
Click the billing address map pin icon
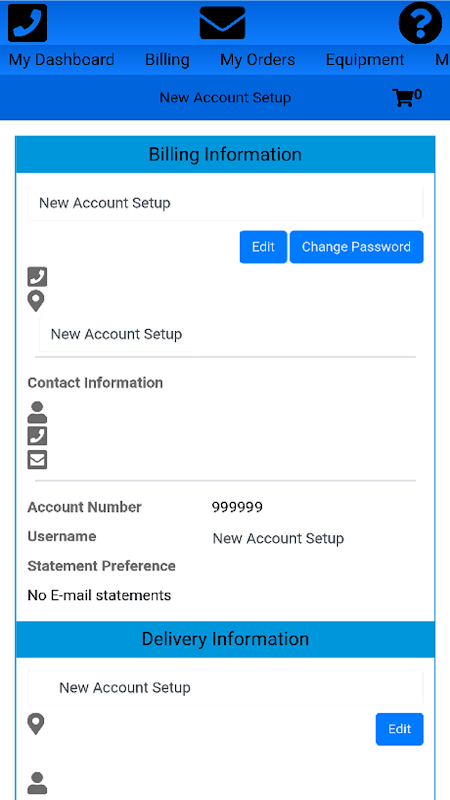[x=36, y=302]
